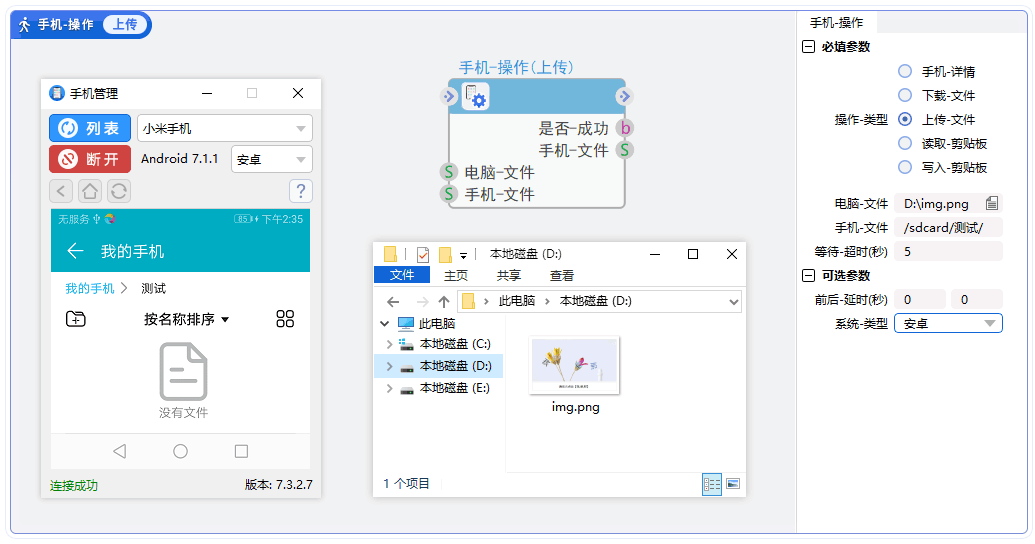Viewport: 1035px width, 544px height.
Task: Click the 列表 button
Action: (x=90, y=128)
